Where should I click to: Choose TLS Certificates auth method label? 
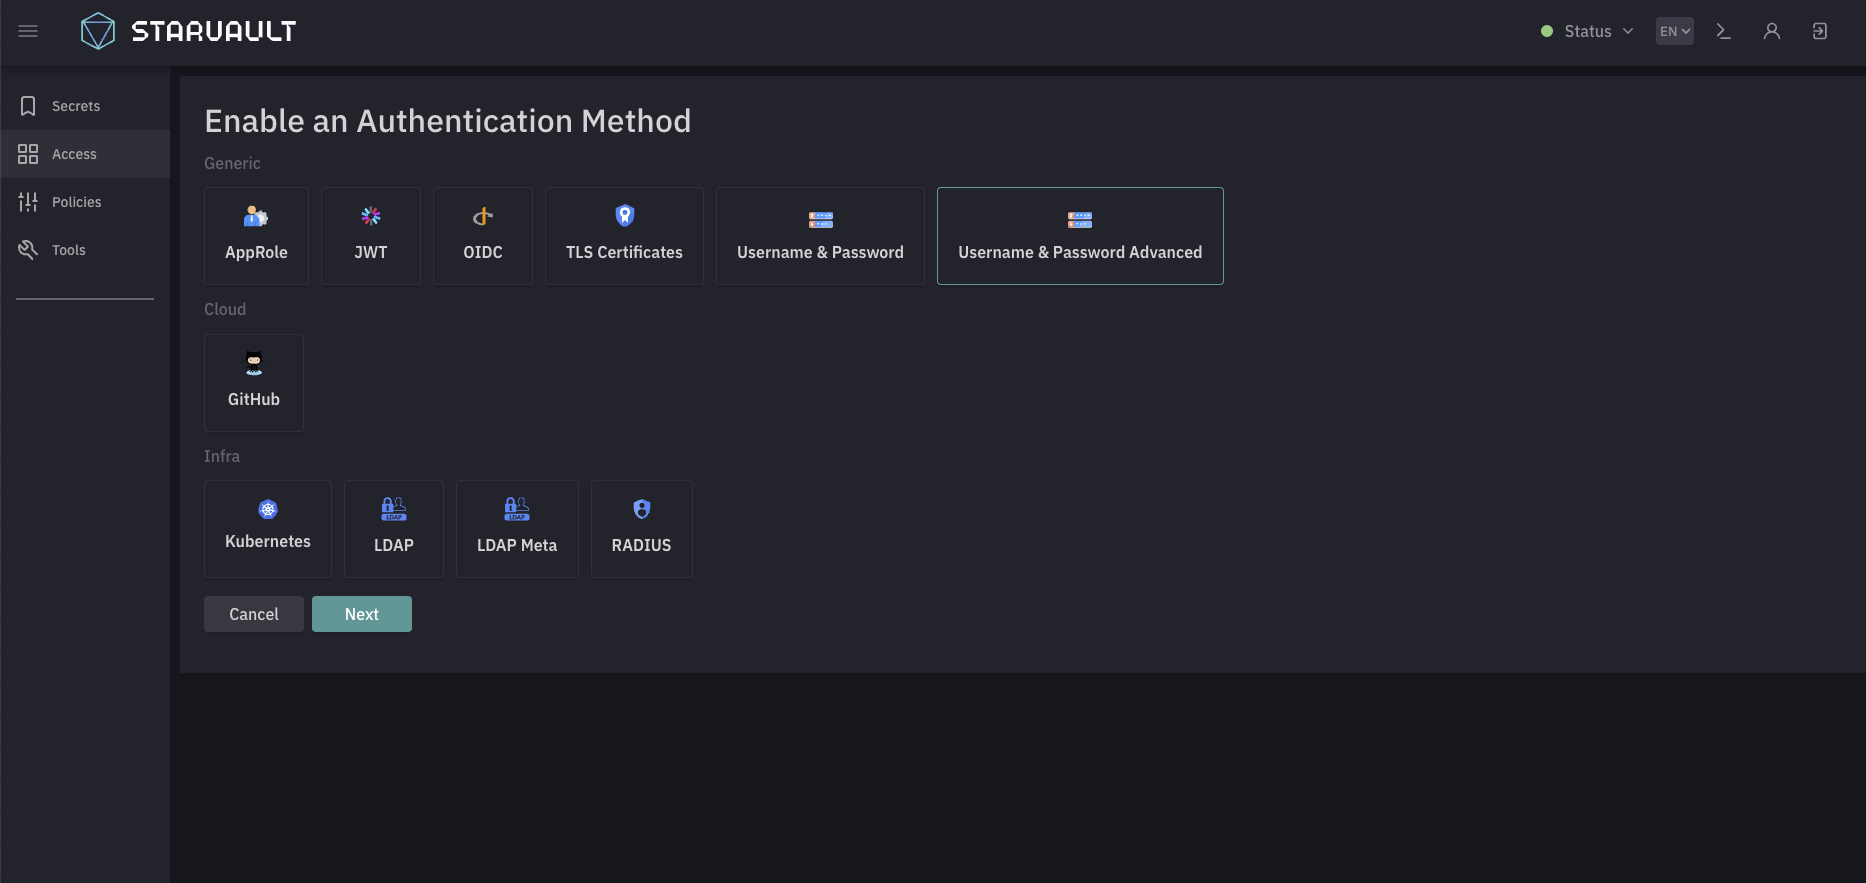pyautogui.click(x=624, y=253)
